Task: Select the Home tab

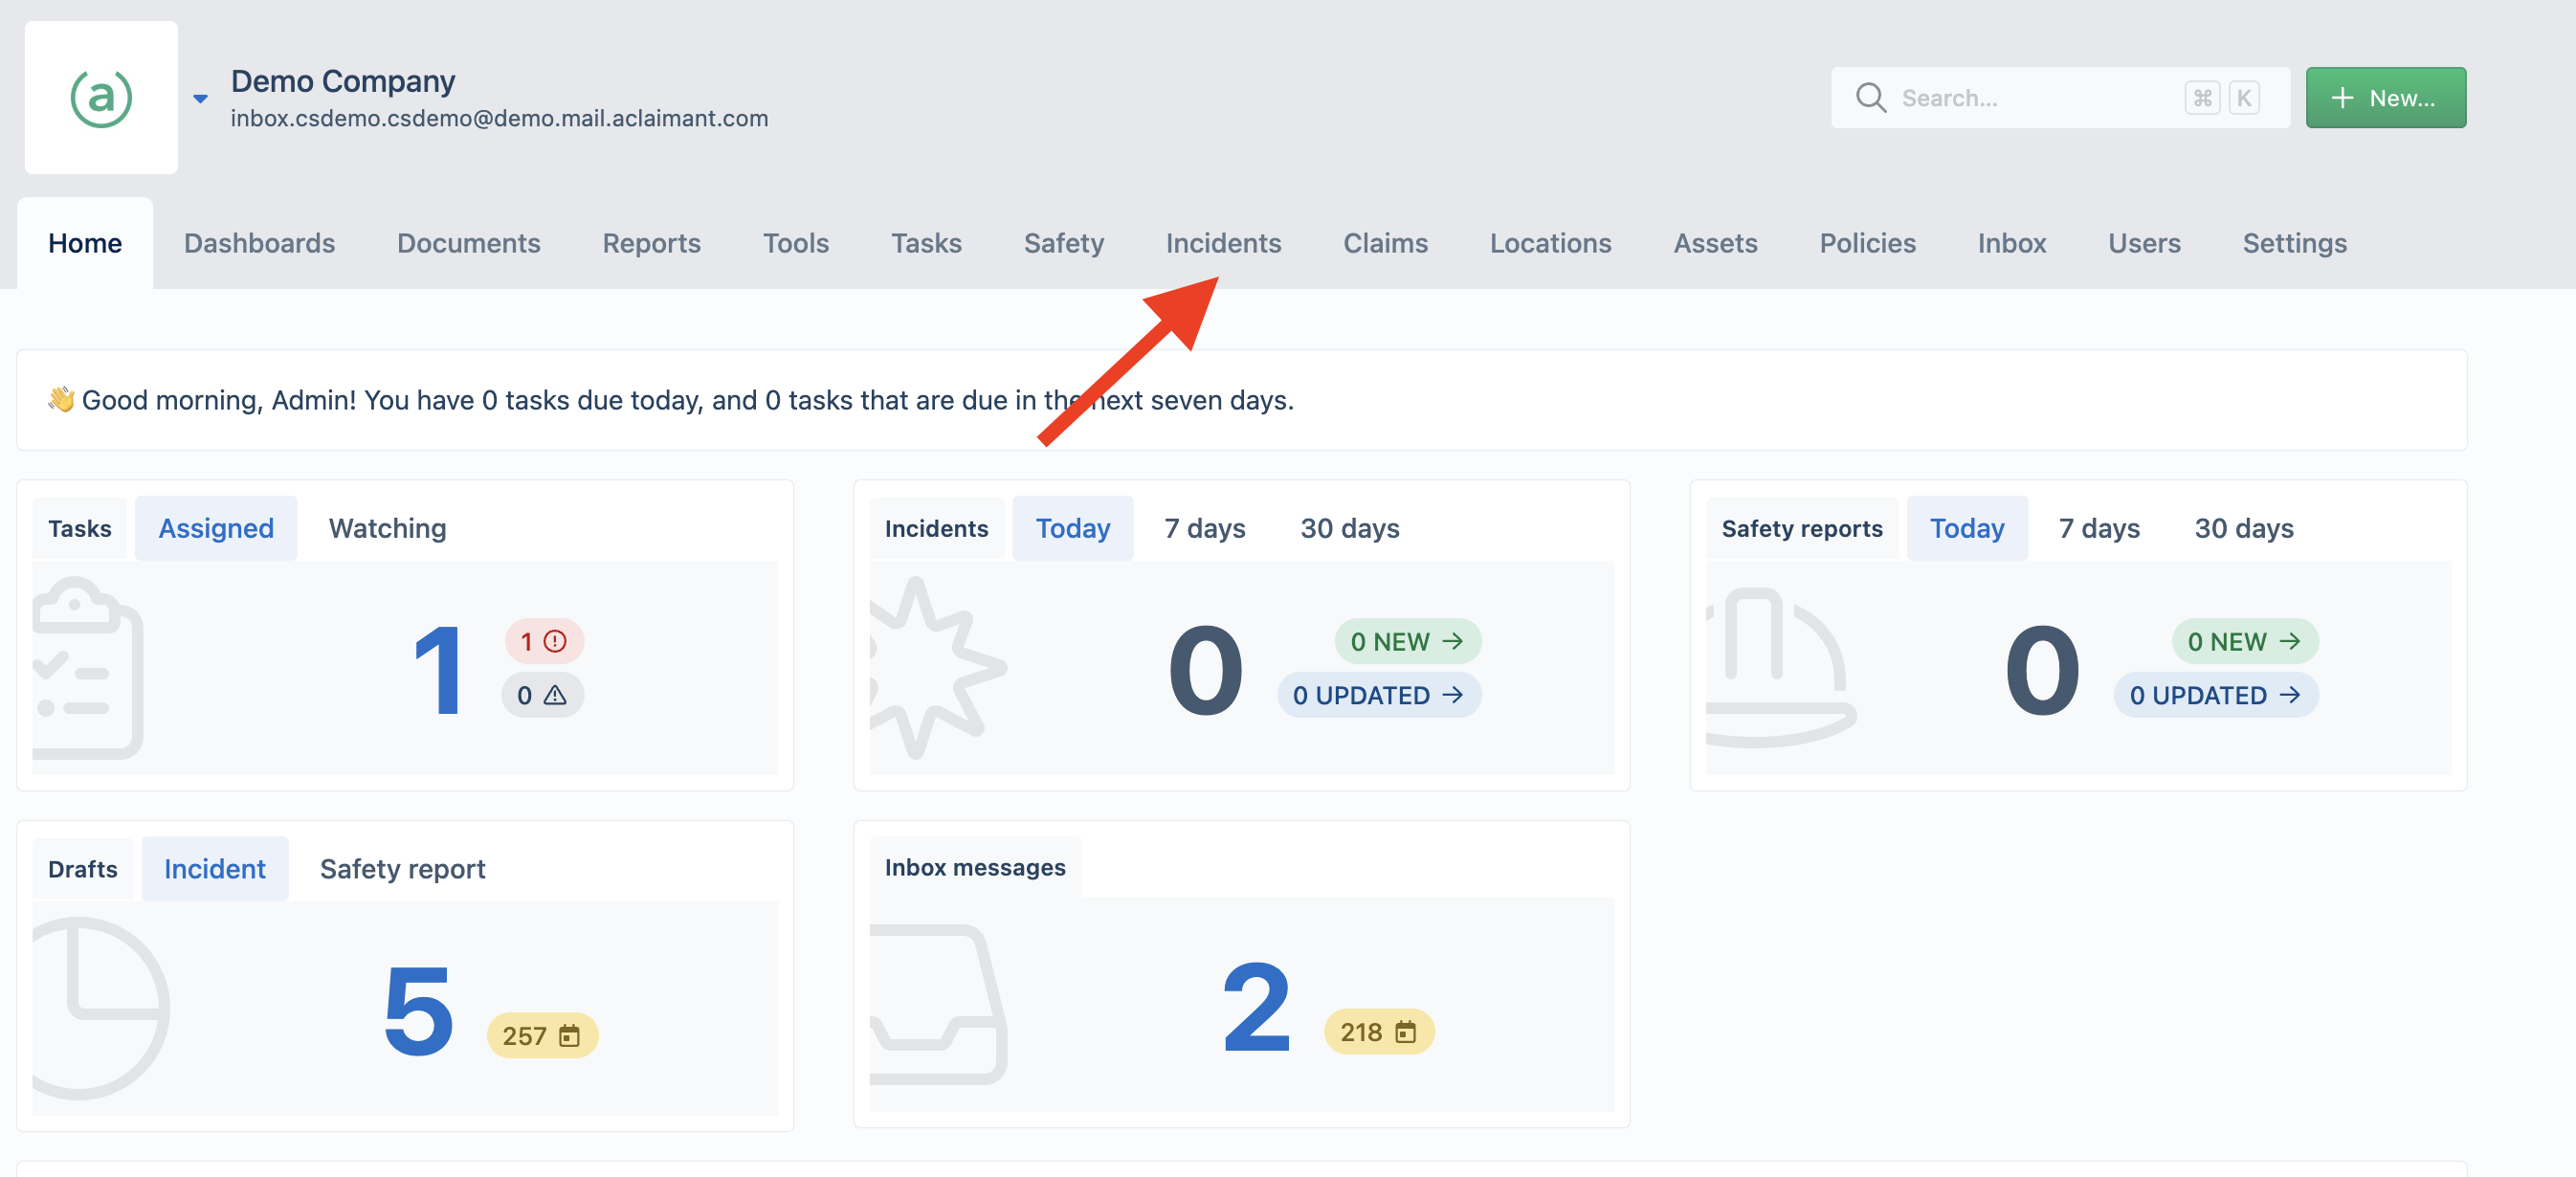Action: point(85,243)
